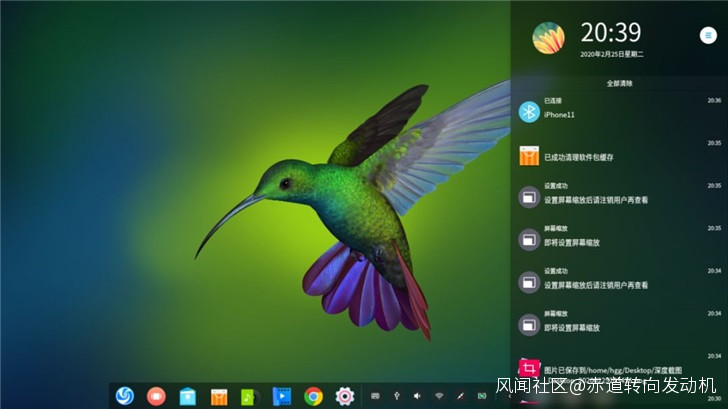Open the round menu button beside the clock

pyautogui.click(x=708, y=35)
